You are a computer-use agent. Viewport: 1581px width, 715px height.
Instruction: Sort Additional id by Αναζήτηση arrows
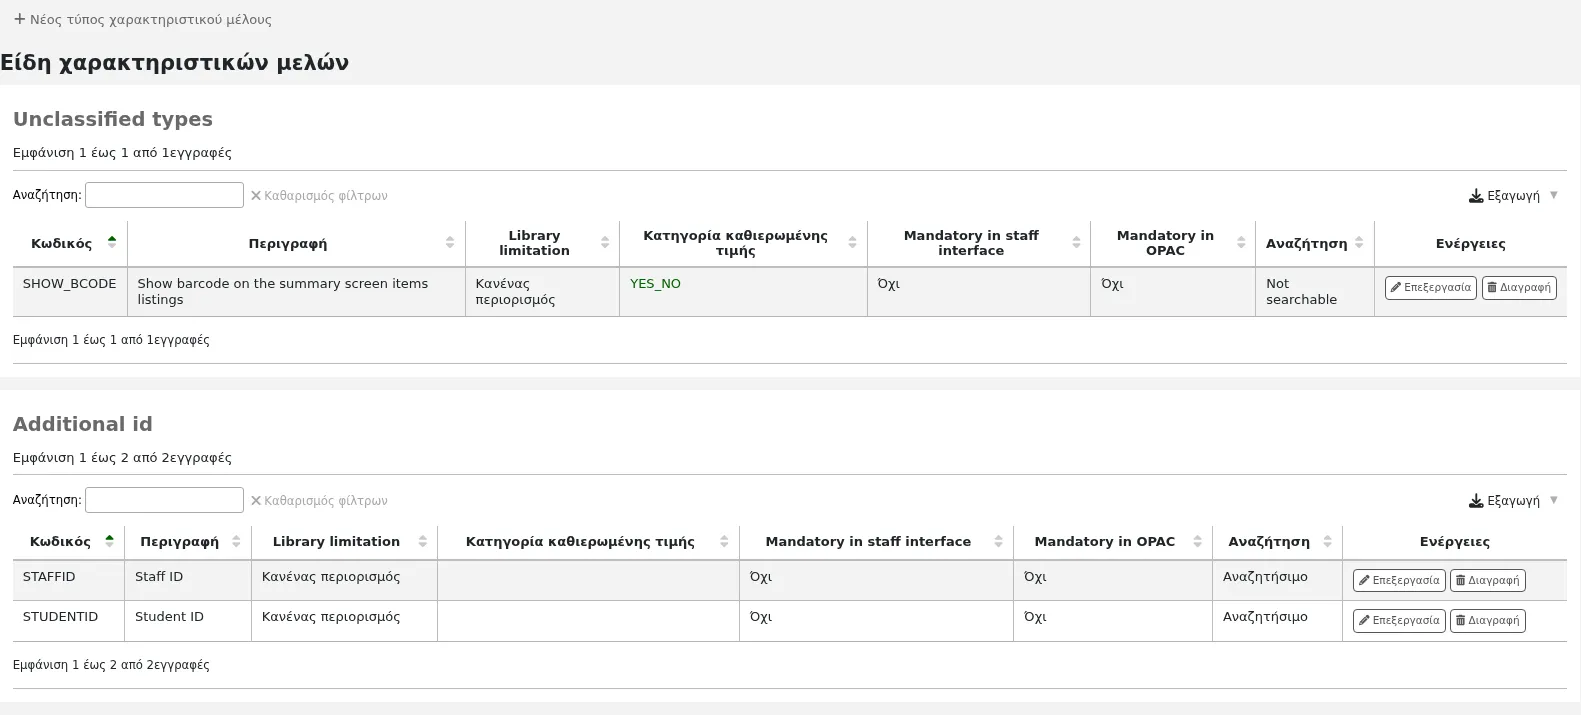point(1327,541)
